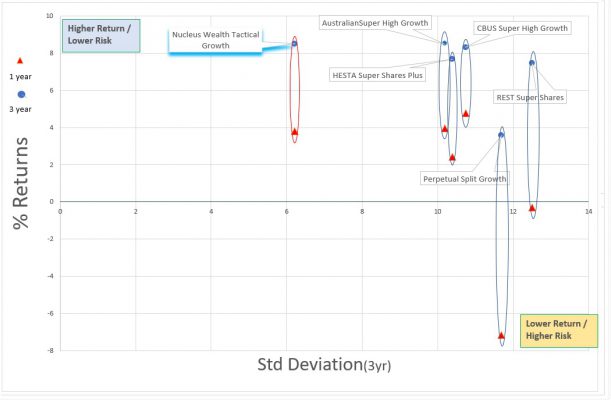The width and height of the screenshot is (611, 400).
Task: Click REST Super Shares 1 year red triangle
Action: 532,208
